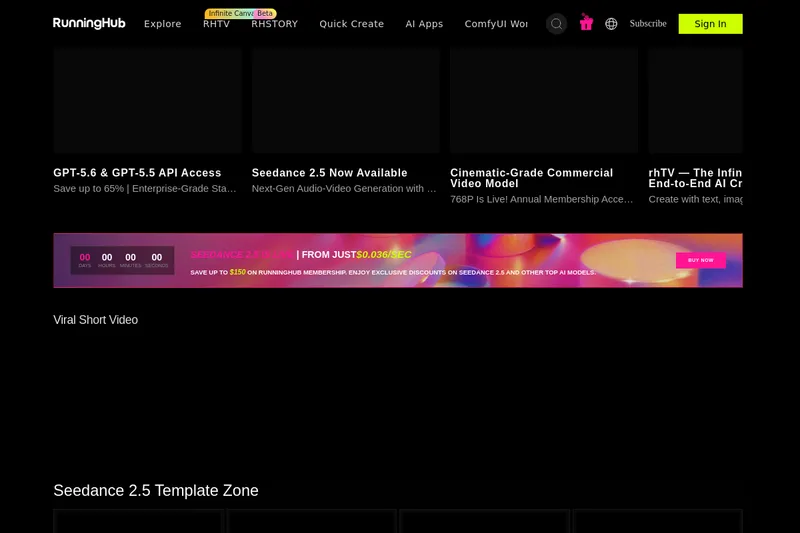Click the pink gift box icon
The height and width of the screenshot is (533, 800).
pyautogui.click(x=586, y=22)
